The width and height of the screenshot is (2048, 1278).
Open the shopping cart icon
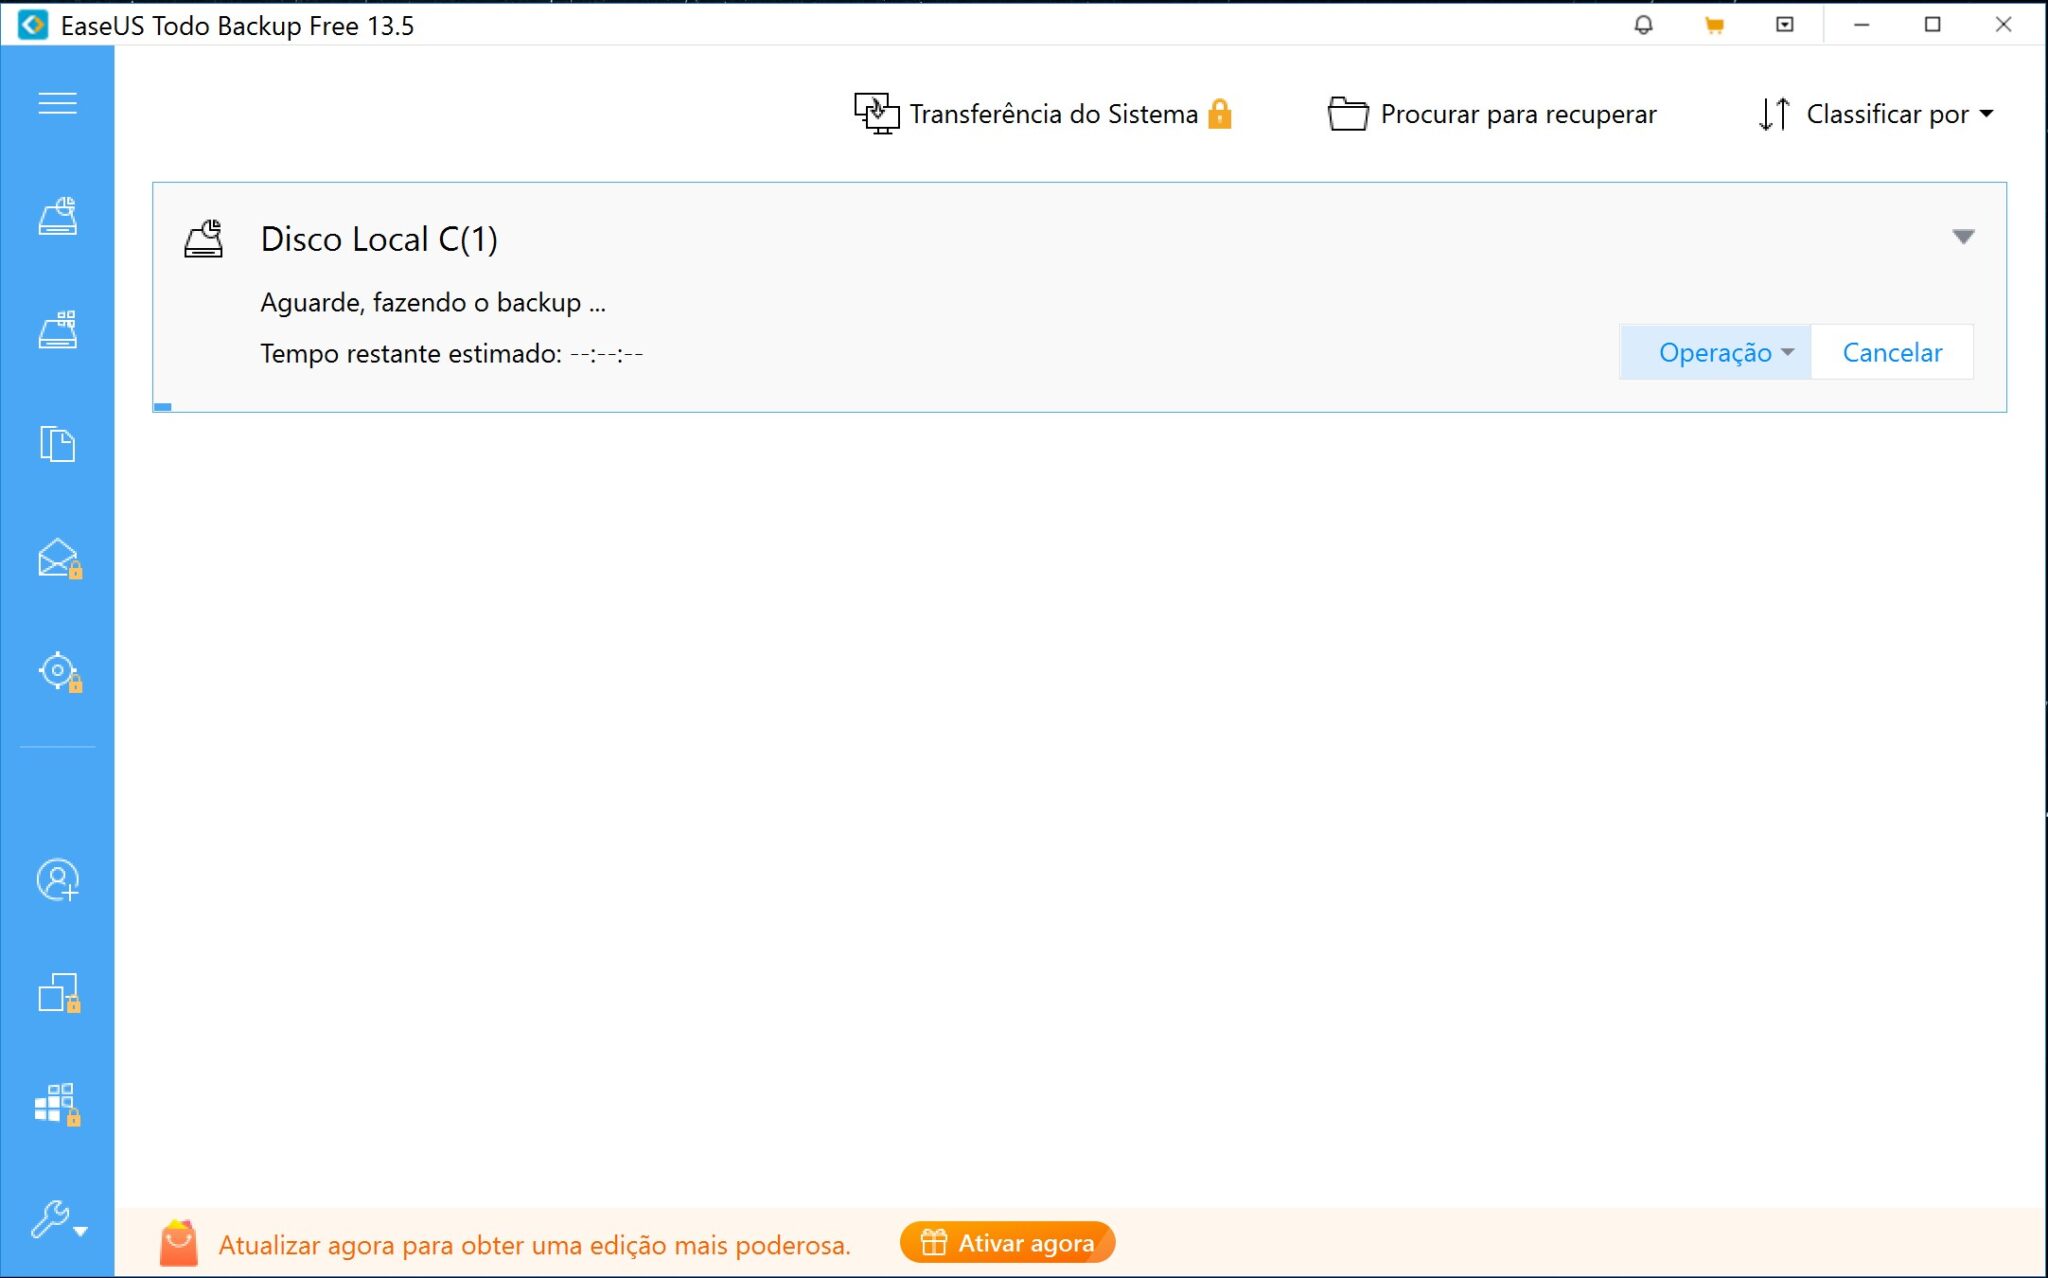[1714, 25]
